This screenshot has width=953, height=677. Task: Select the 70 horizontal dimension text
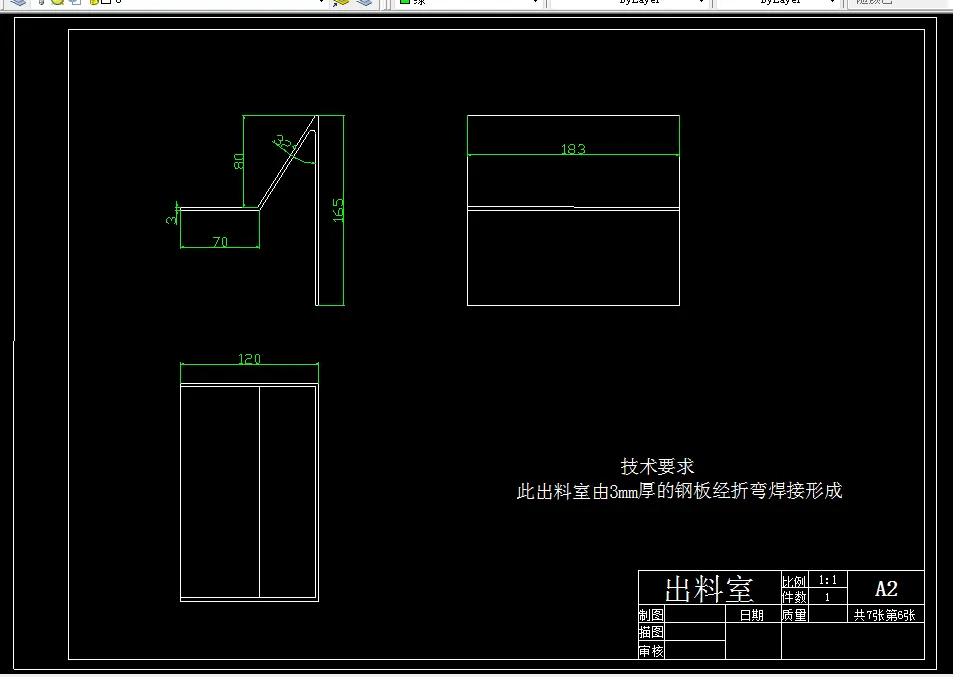tap(220, 242)
